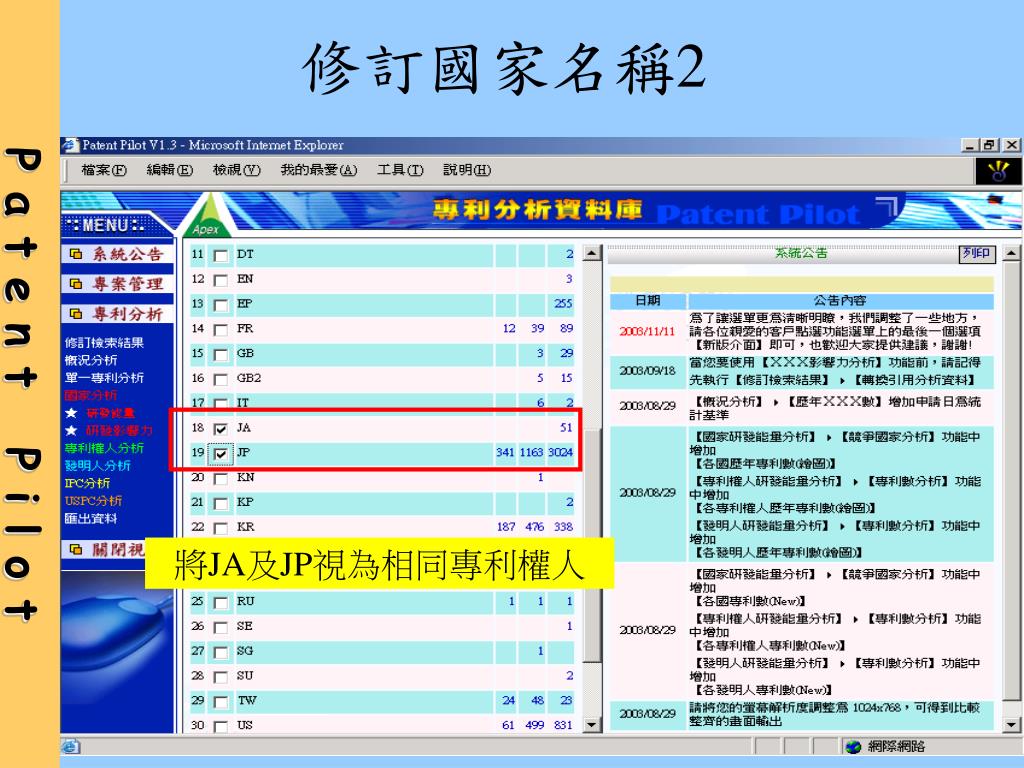Click the JA value 51
Image resolution: width=1024 pixels, height=768 pixels.
(x=566, y=427)
